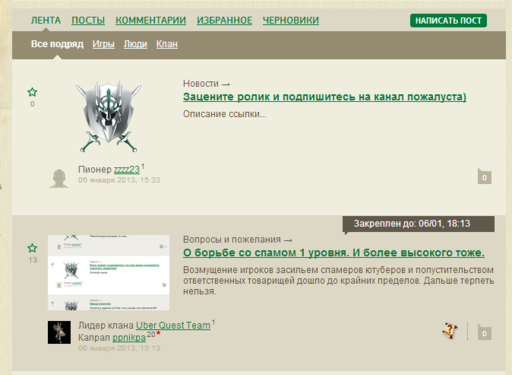Open ppnikpa's dark avatar picture

[59, 332]
